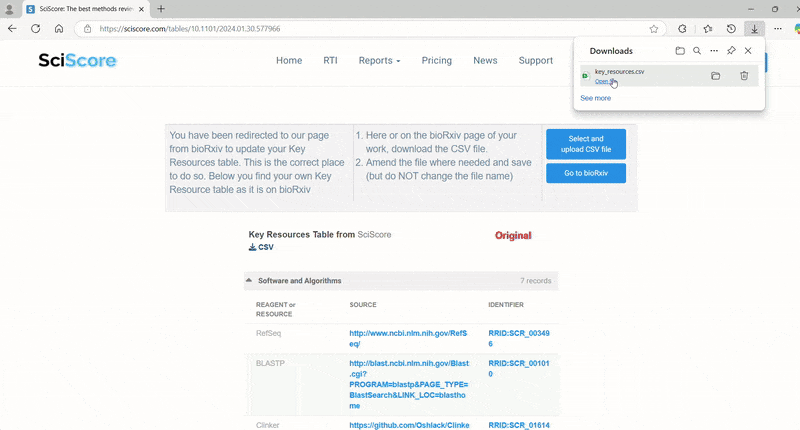
Task: Click the Go to bioRxiv button
Action: (586, 173)
